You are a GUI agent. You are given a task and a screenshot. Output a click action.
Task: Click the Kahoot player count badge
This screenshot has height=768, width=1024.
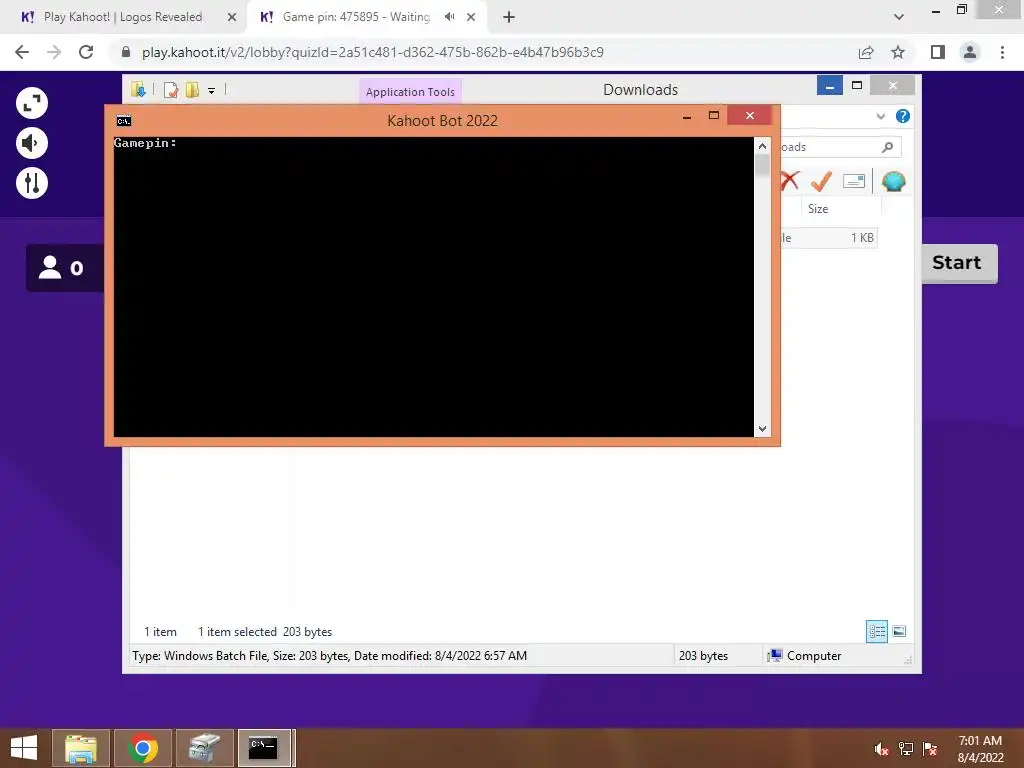point(65,268)
